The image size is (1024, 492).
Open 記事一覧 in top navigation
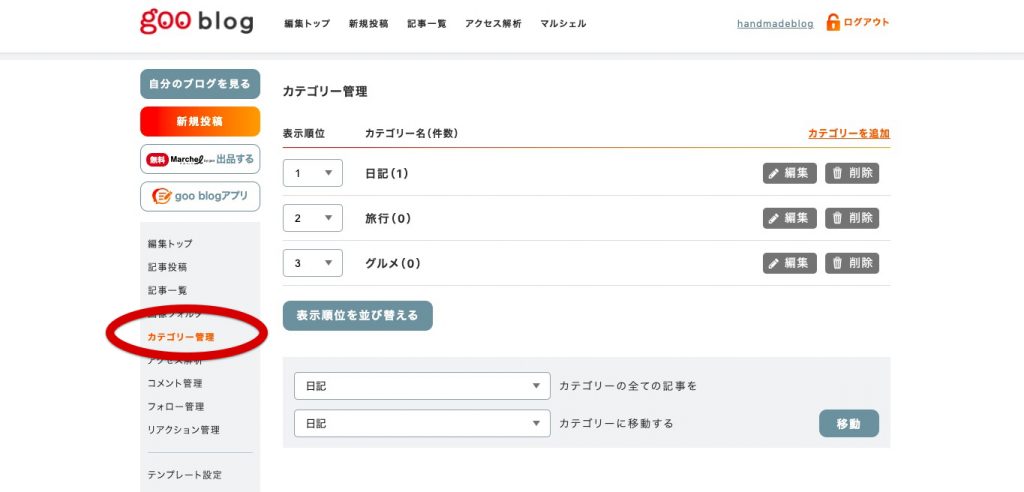tap(426, 24)
